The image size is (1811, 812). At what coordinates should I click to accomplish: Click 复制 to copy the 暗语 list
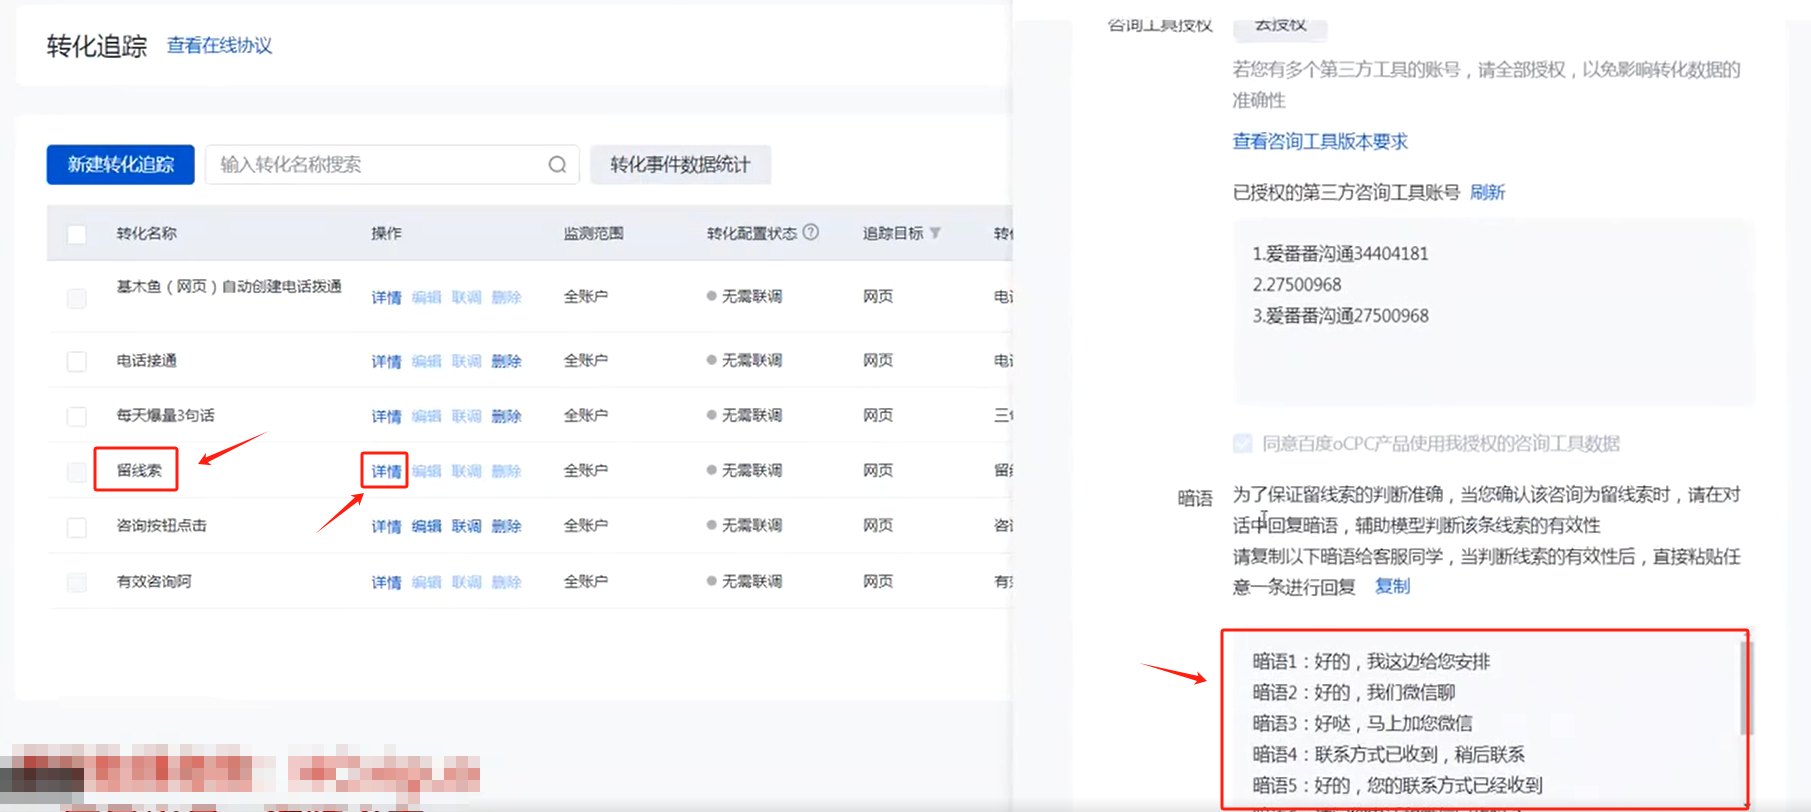click(1392, 586)
